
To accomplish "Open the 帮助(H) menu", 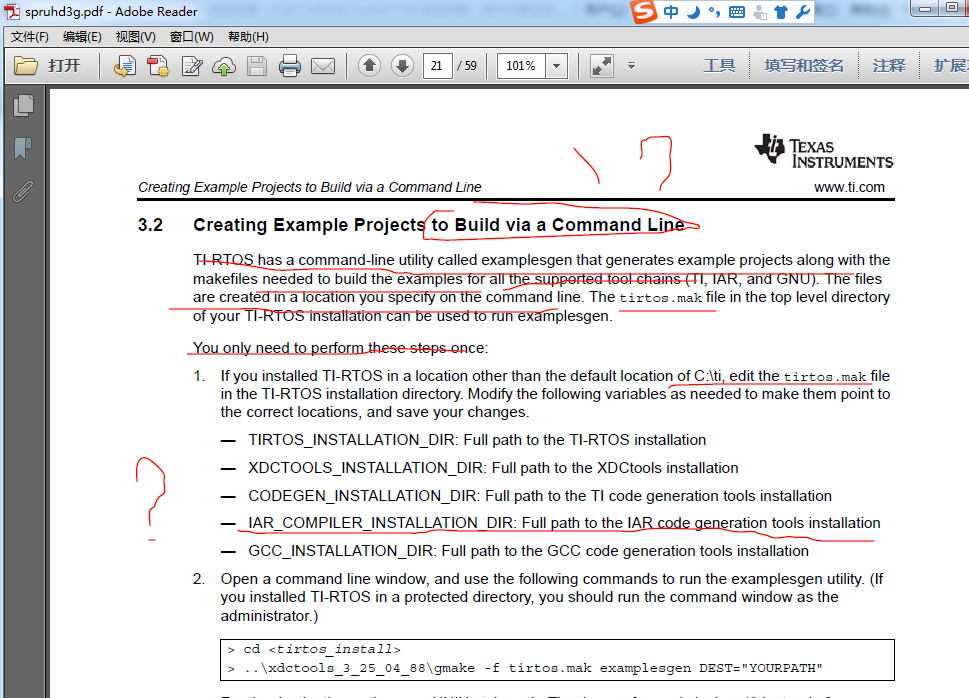I will [x=248, y=36].
